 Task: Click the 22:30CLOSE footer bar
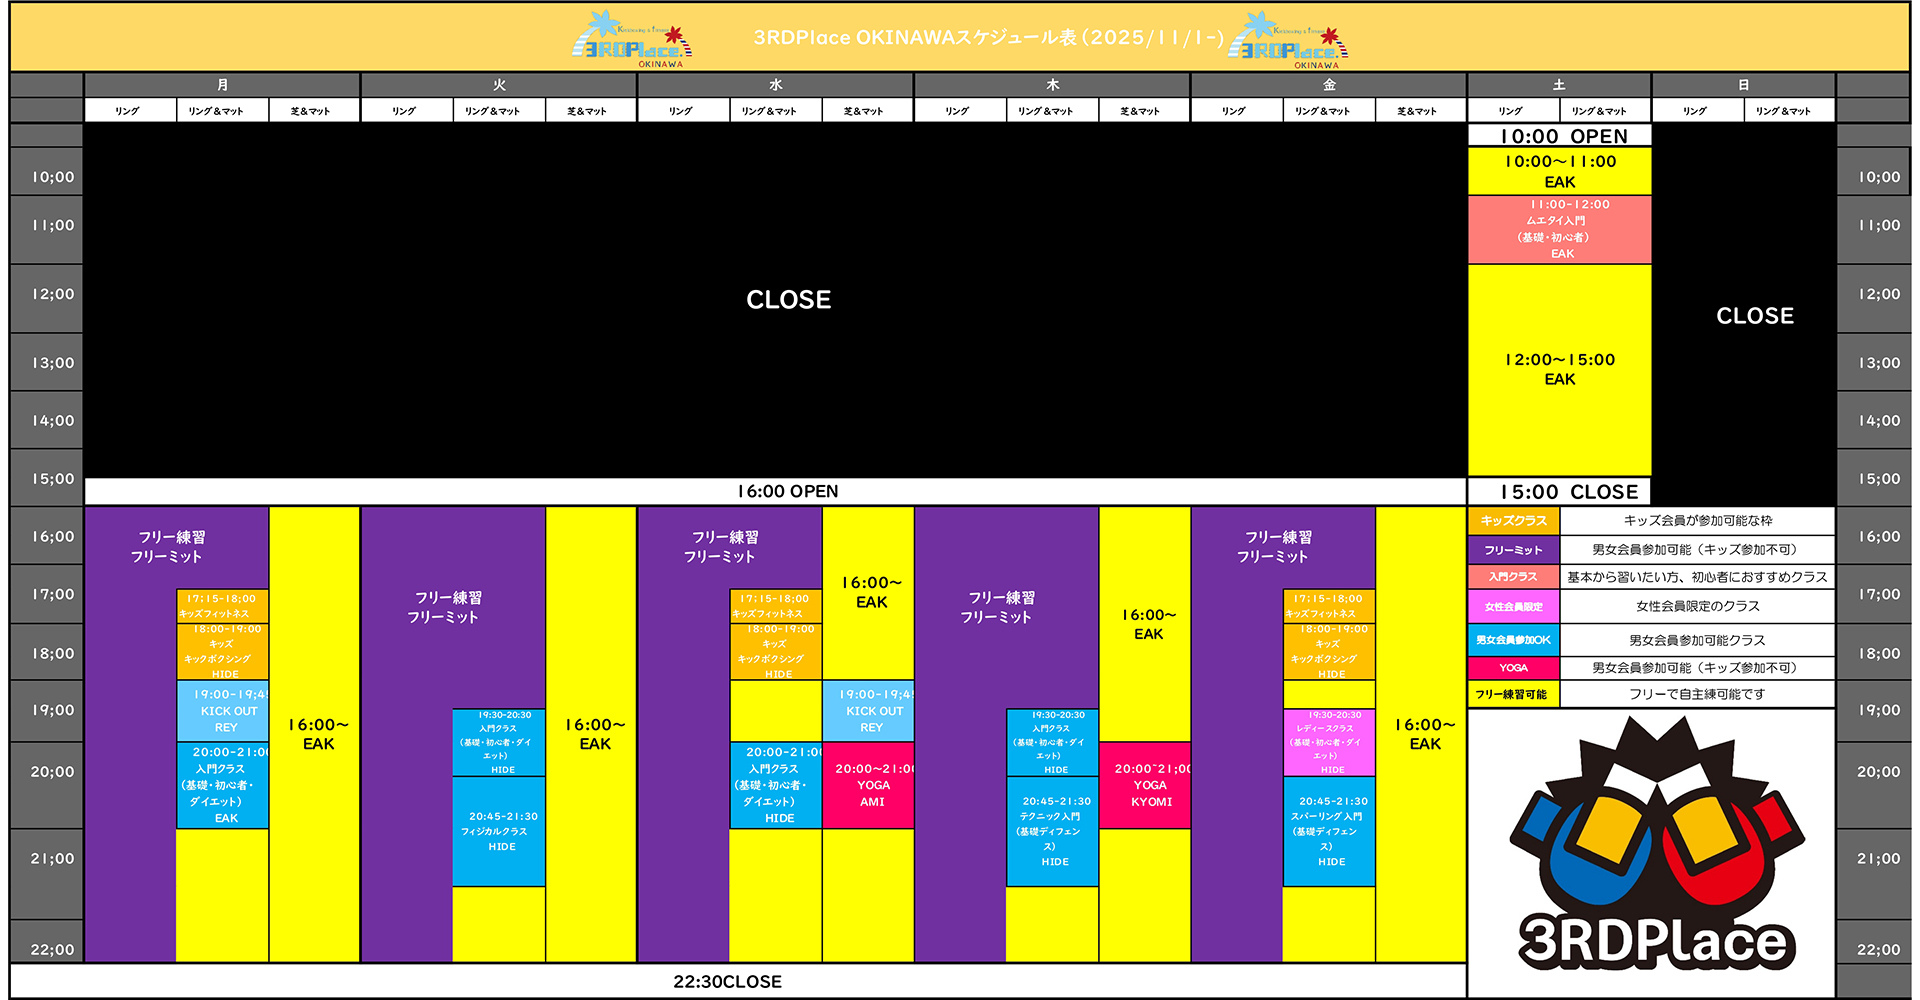pyautogui.click(x=727, y=981)
